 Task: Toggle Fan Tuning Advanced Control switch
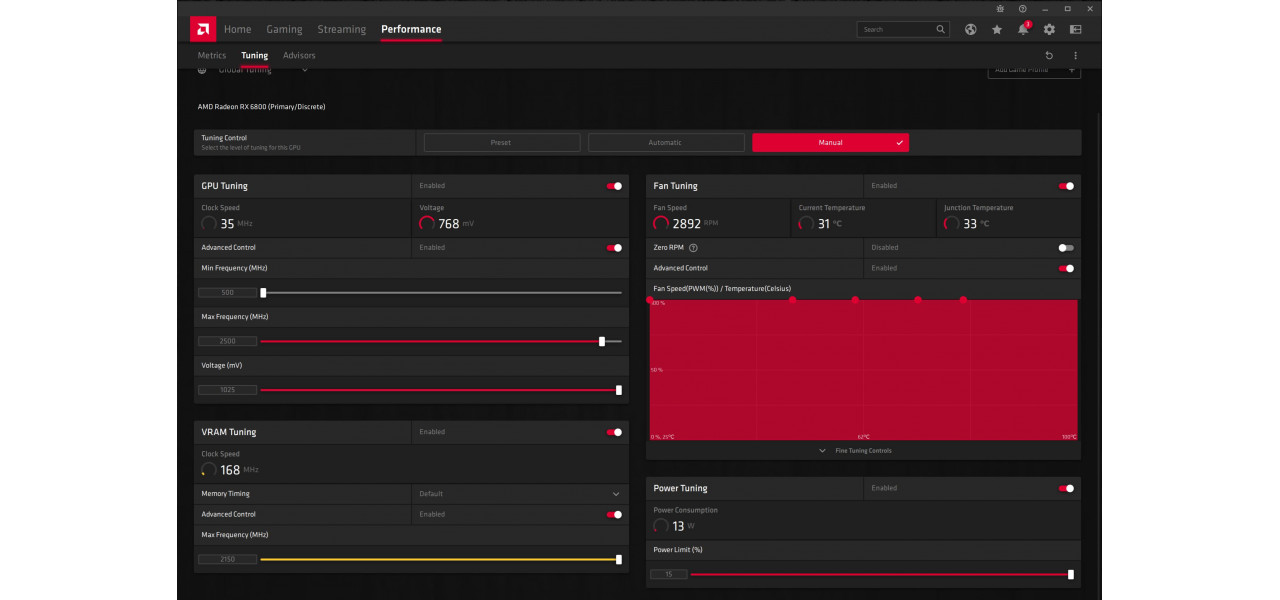pyautogui.click(x=1066, y=268)
